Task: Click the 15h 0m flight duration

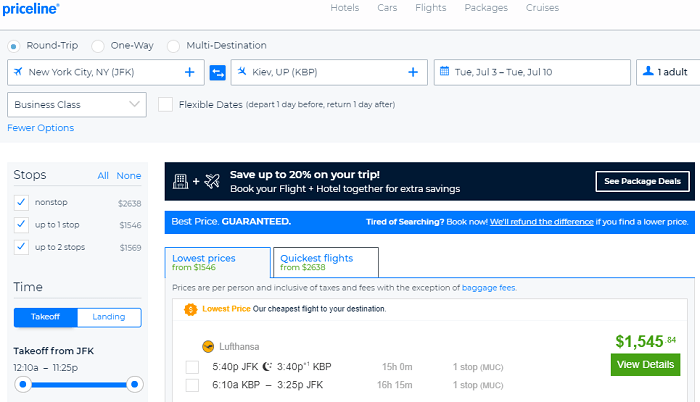Action: (x=397, y=367)
